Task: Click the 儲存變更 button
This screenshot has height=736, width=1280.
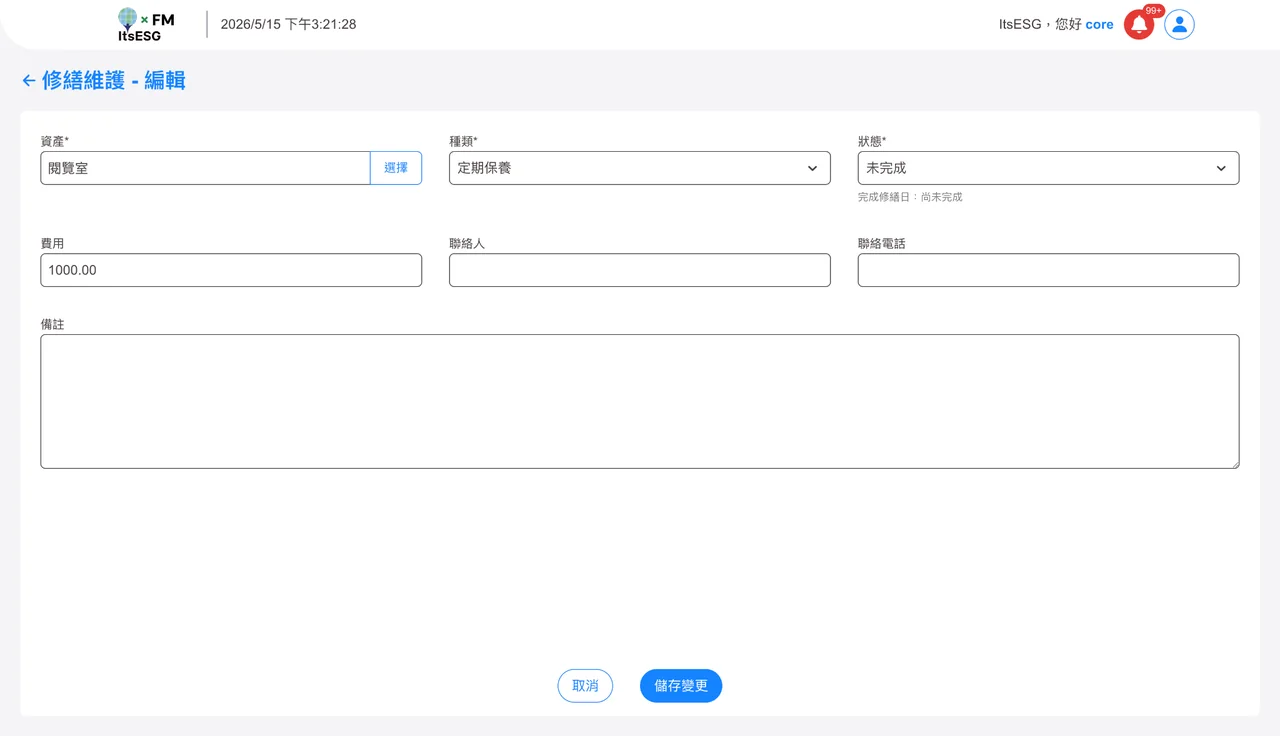Action: [x=681, y=686]
